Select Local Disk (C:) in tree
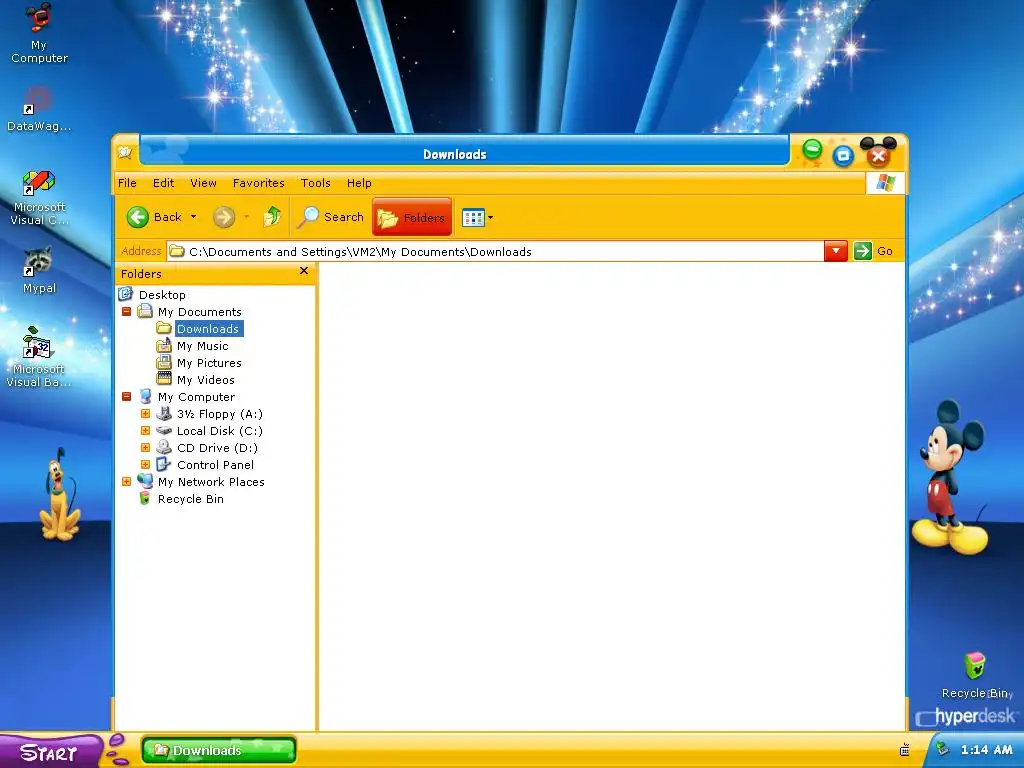The height and width of the screenshot is (768, 1024). [x=219, y=430]
